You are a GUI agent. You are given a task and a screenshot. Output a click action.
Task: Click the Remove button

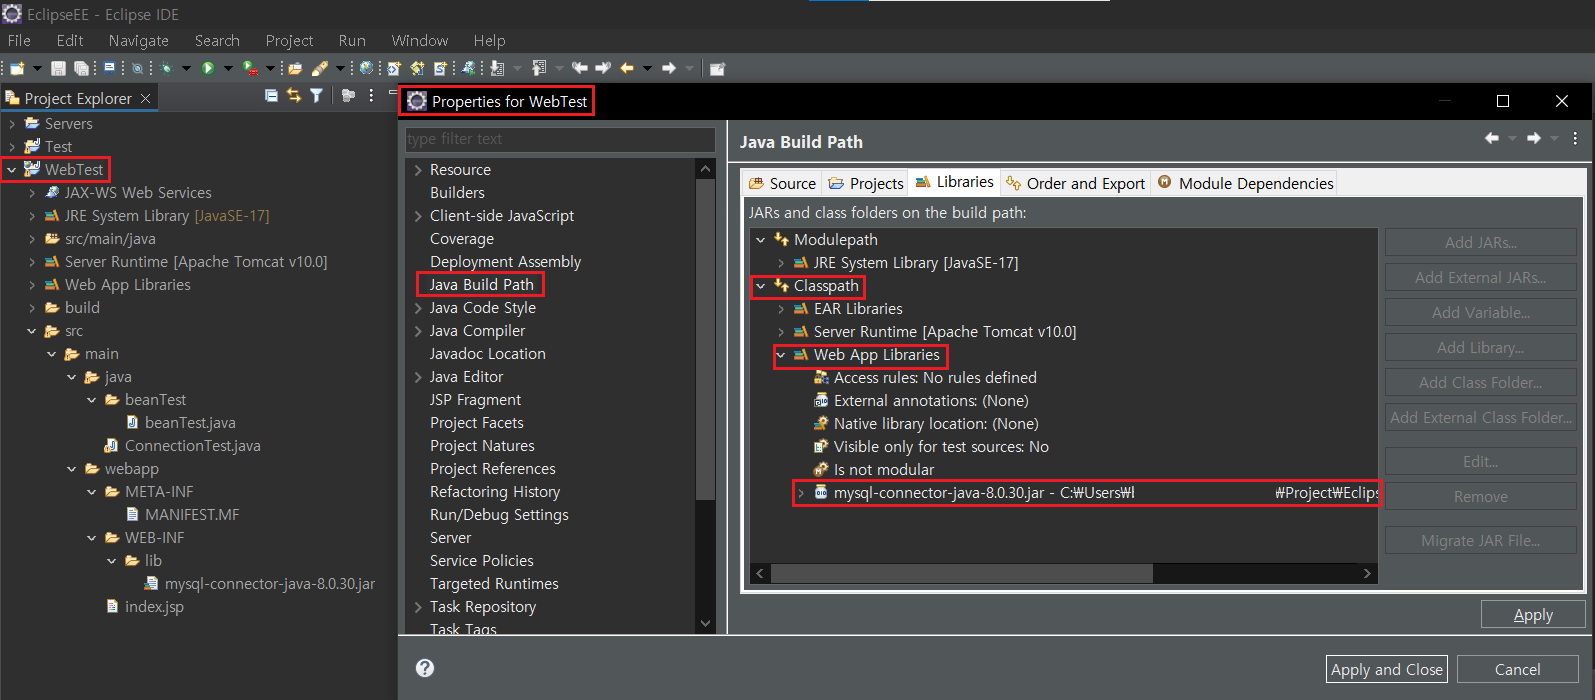1480,497
